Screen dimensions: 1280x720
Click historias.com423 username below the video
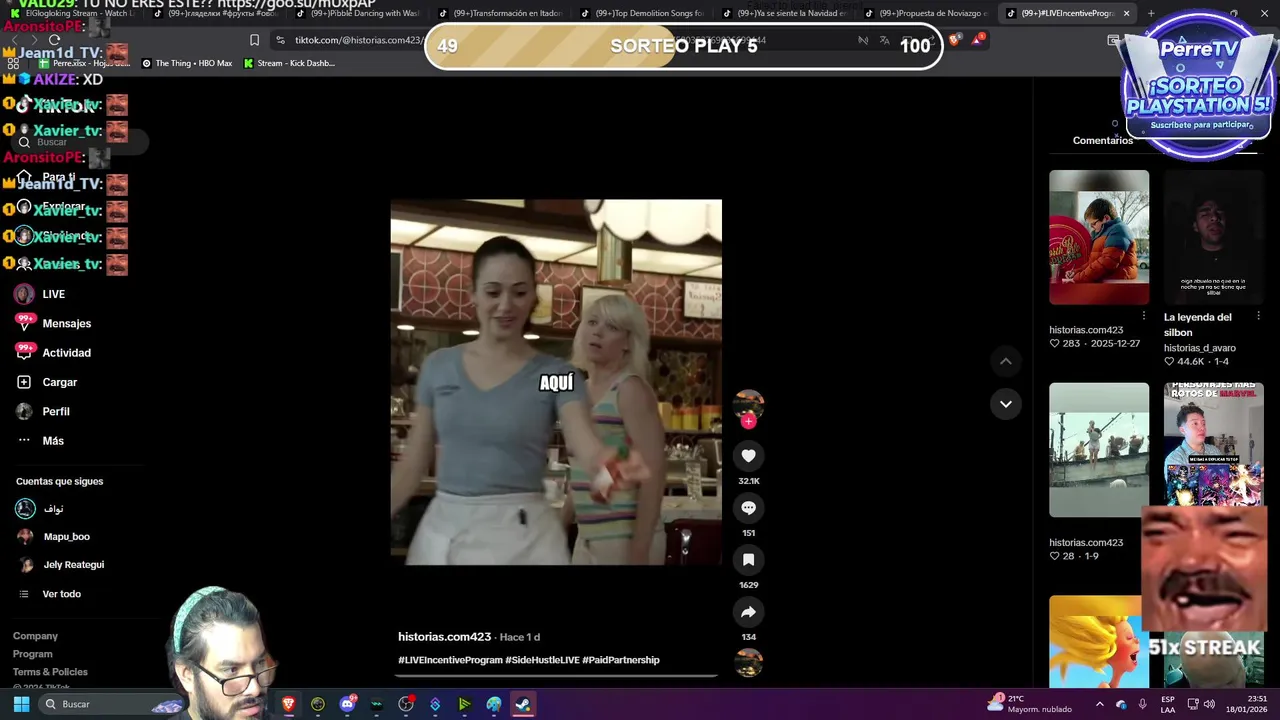click(x=444, y=637)
